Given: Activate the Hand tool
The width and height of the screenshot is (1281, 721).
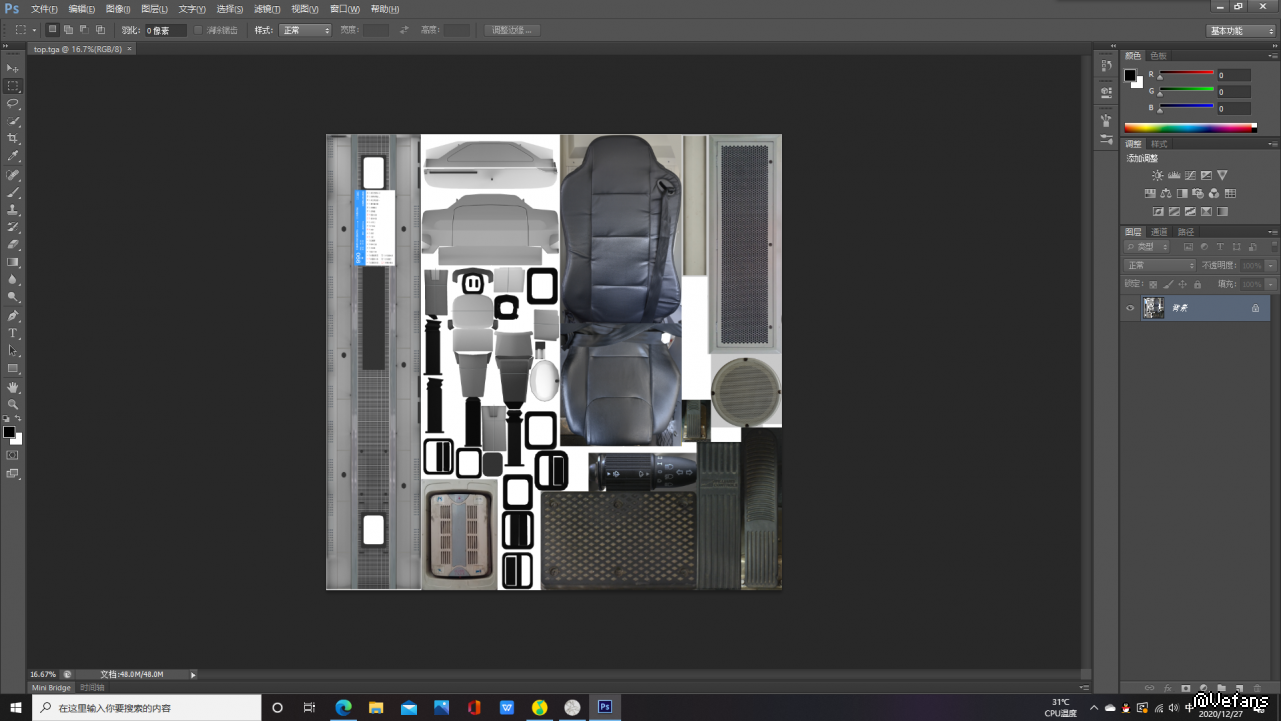Looking at the screenshot, I should (13, 387).
